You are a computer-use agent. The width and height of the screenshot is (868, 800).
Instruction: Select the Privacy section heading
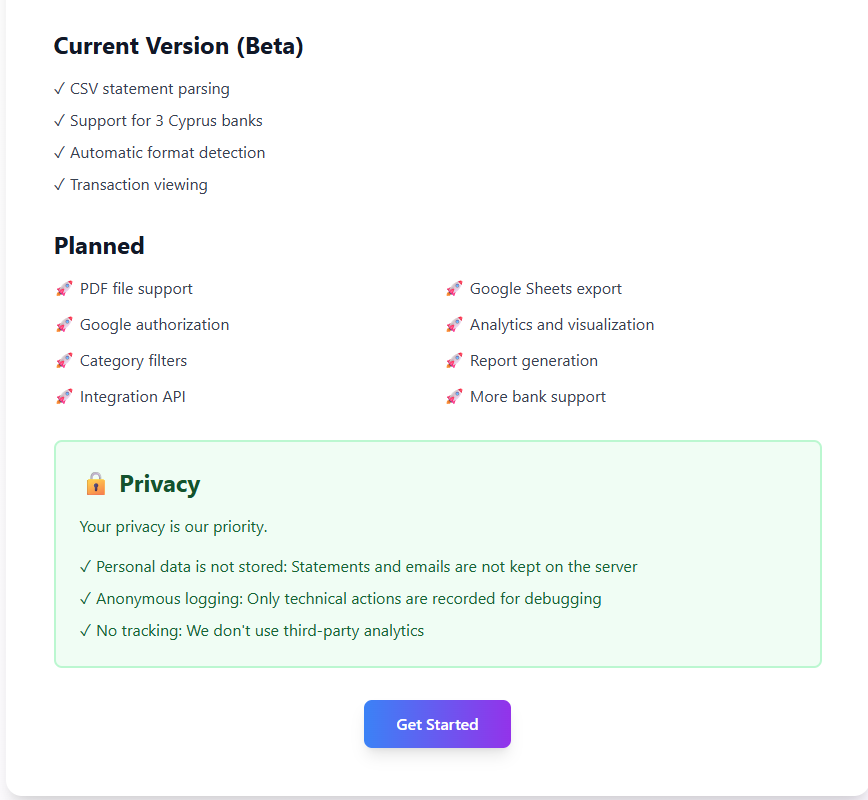coord(160,483)
